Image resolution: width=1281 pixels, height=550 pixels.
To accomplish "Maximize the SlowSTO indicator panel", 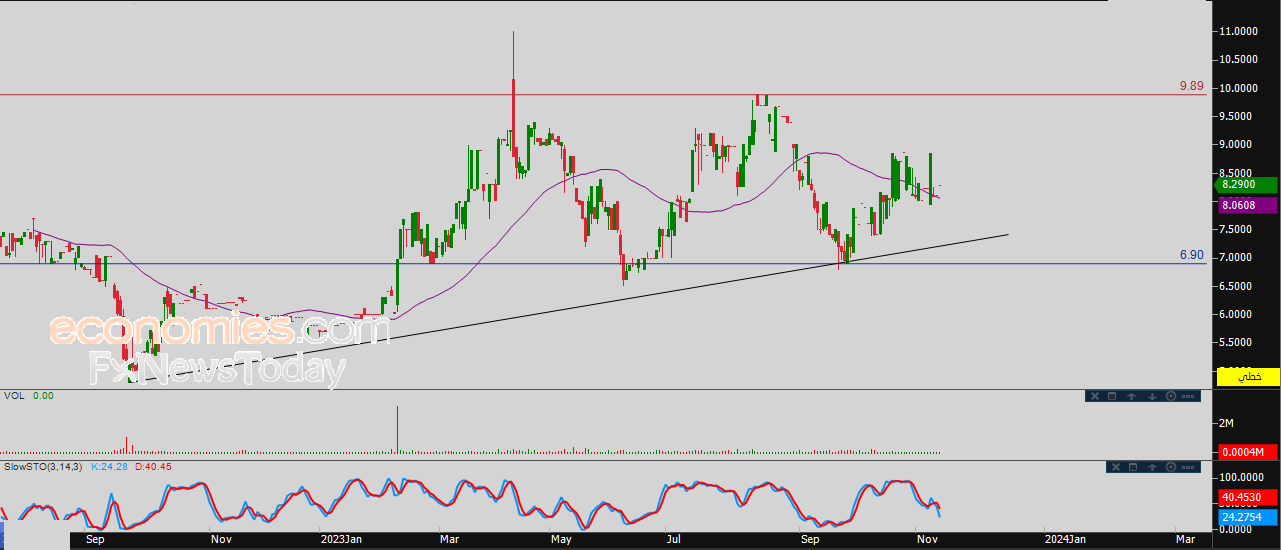I will [x=1132, y=467].
